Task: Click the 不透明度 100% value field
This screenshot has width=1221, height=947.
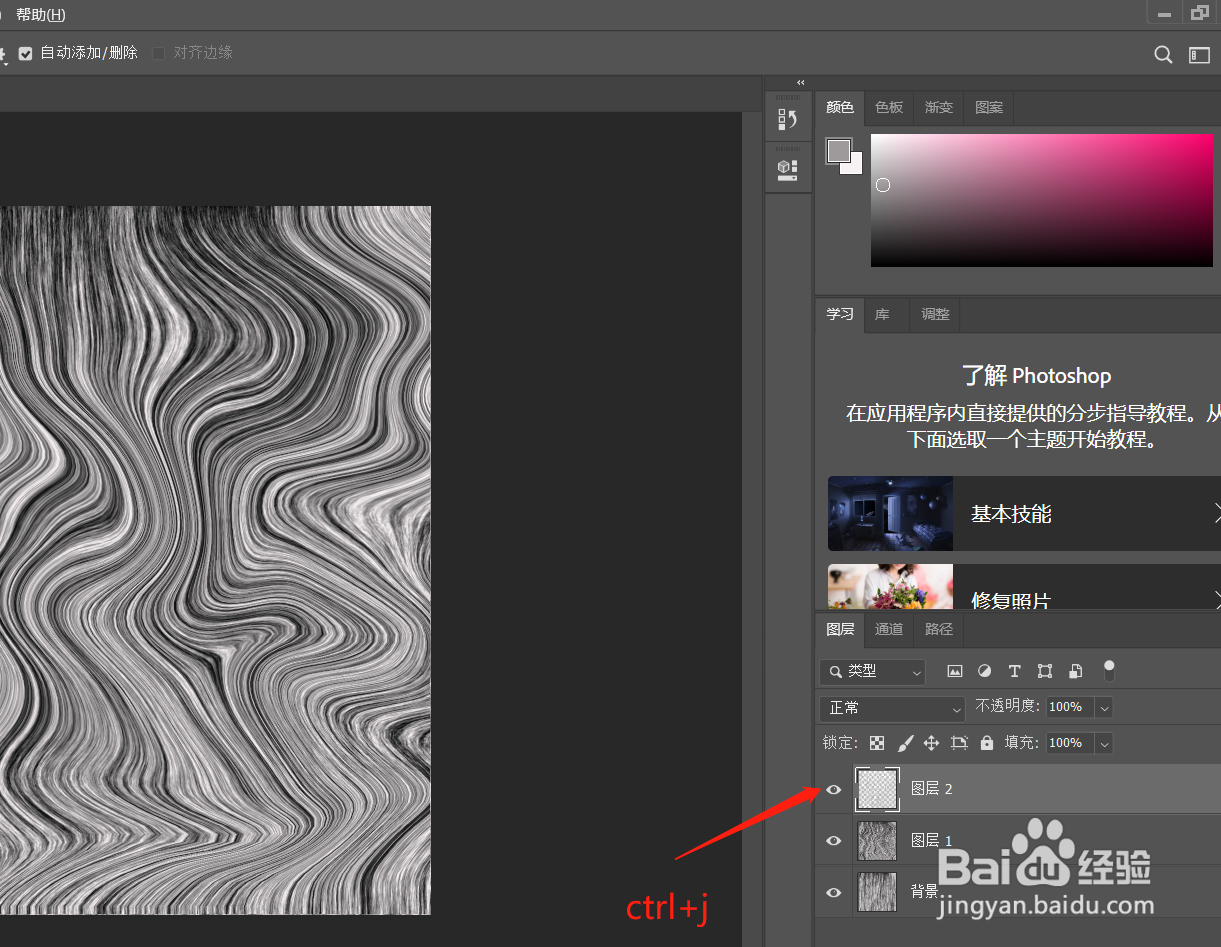Action: (x=1070, y=708)
